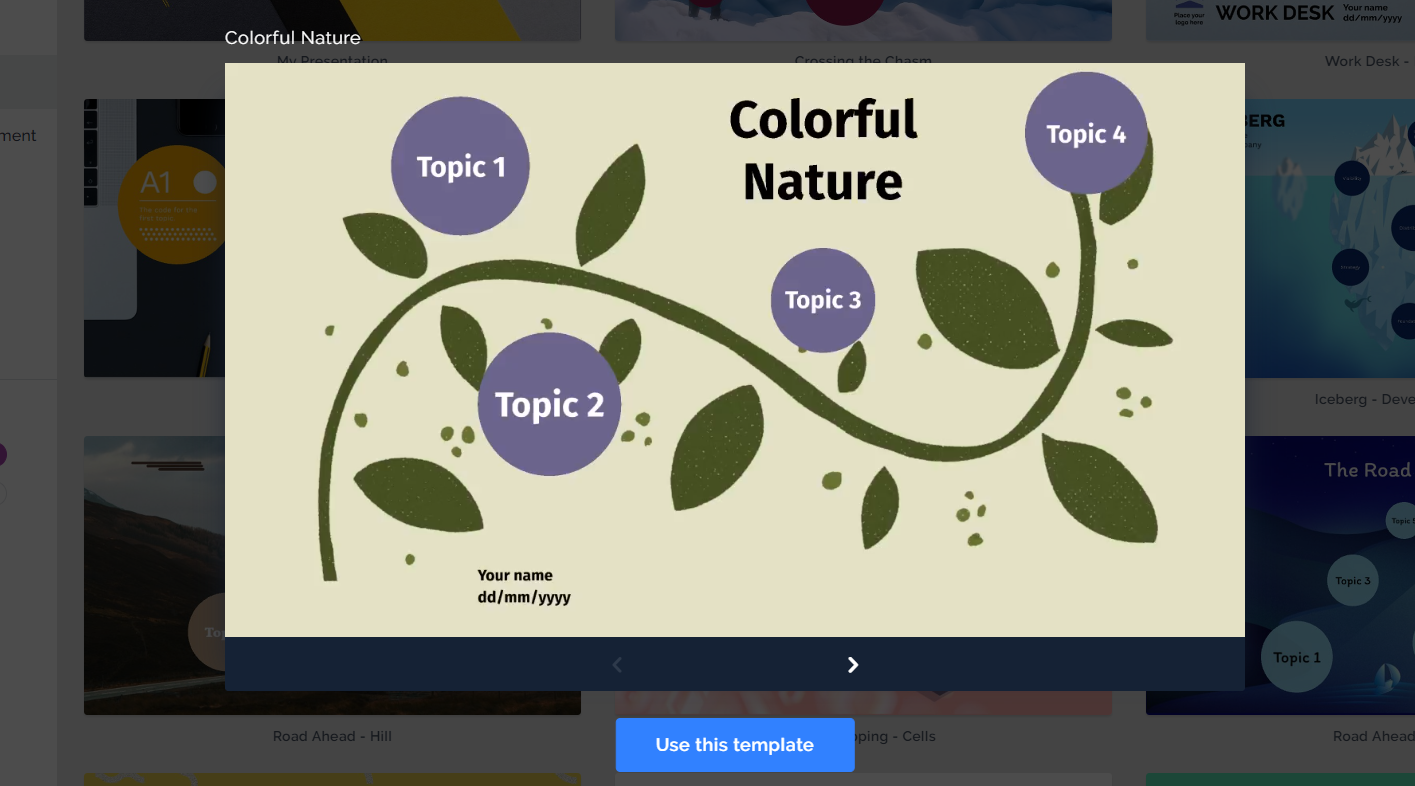The width and height of the screenshot is (1415, 786).
Task: Click the white Colorful Nature title above preview
Action: tap(293, 38)
